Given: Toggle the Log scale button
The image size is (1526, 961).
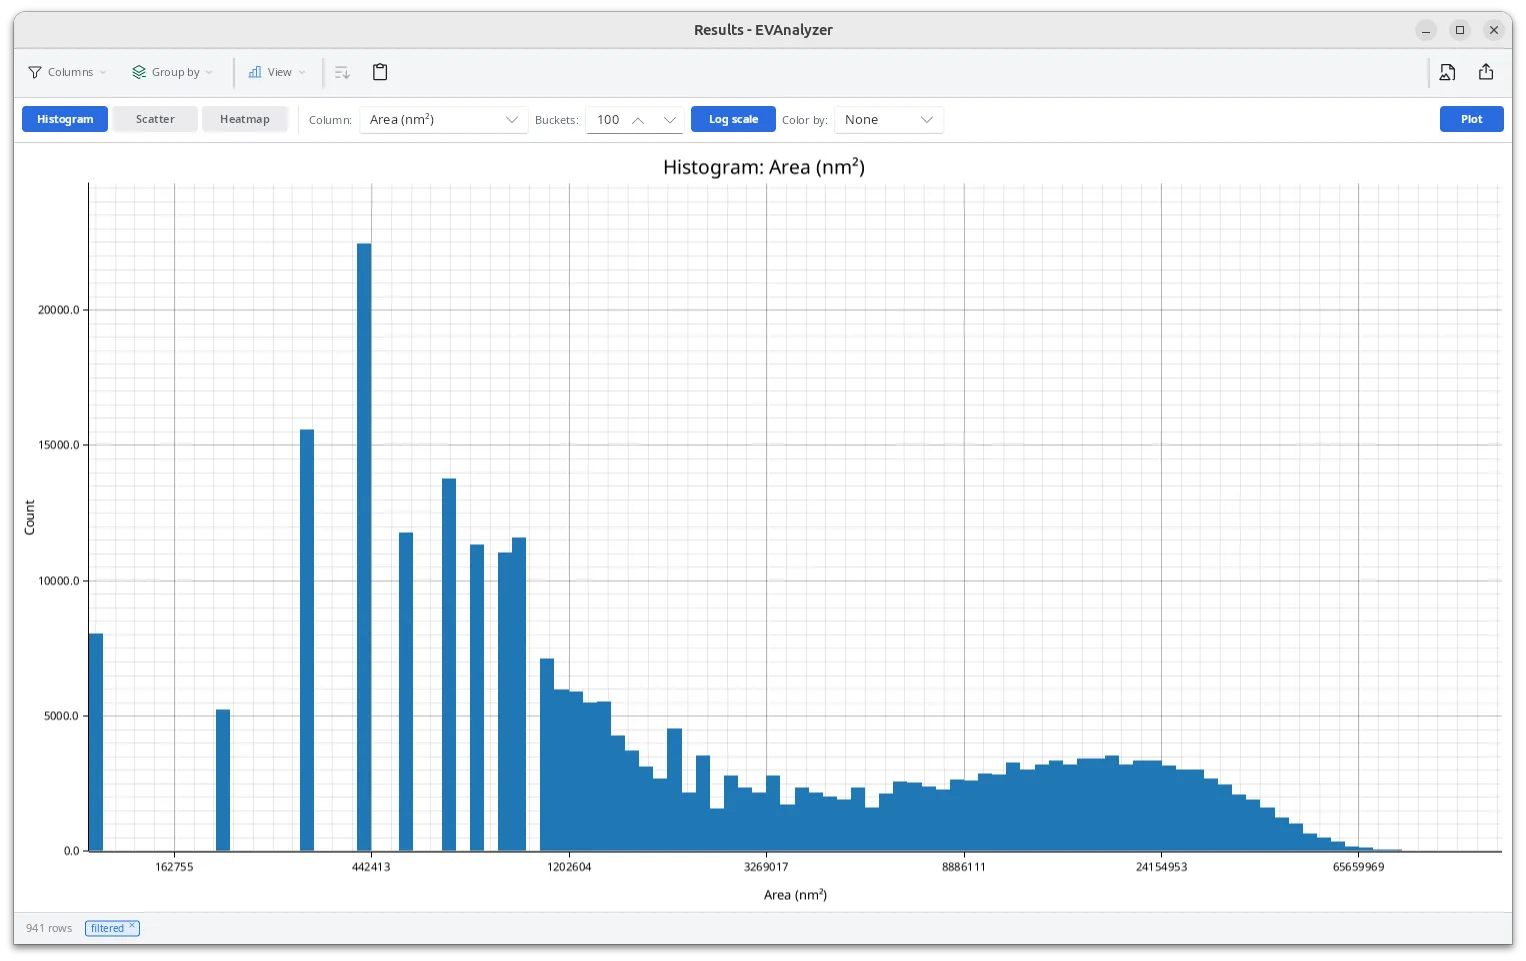Looking at the screenshot, I should coord(733,119).
